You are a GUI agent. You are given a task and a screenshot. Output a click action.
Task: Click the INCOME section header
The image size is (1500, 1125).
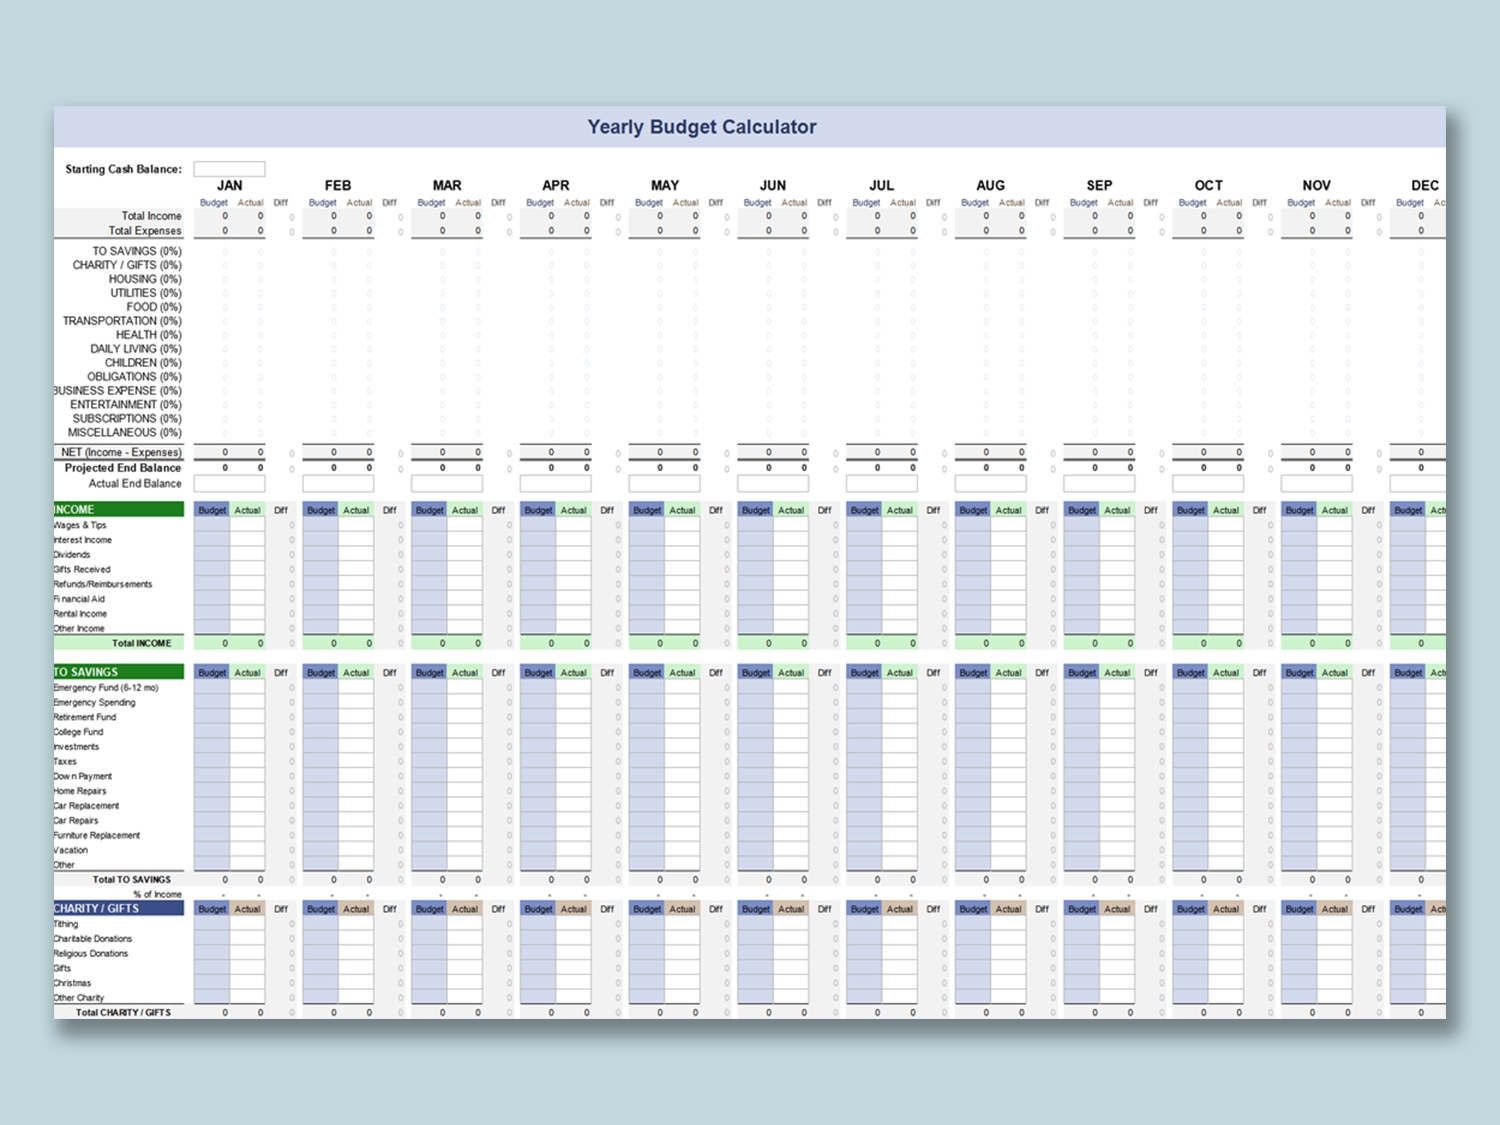coord(75,509)
